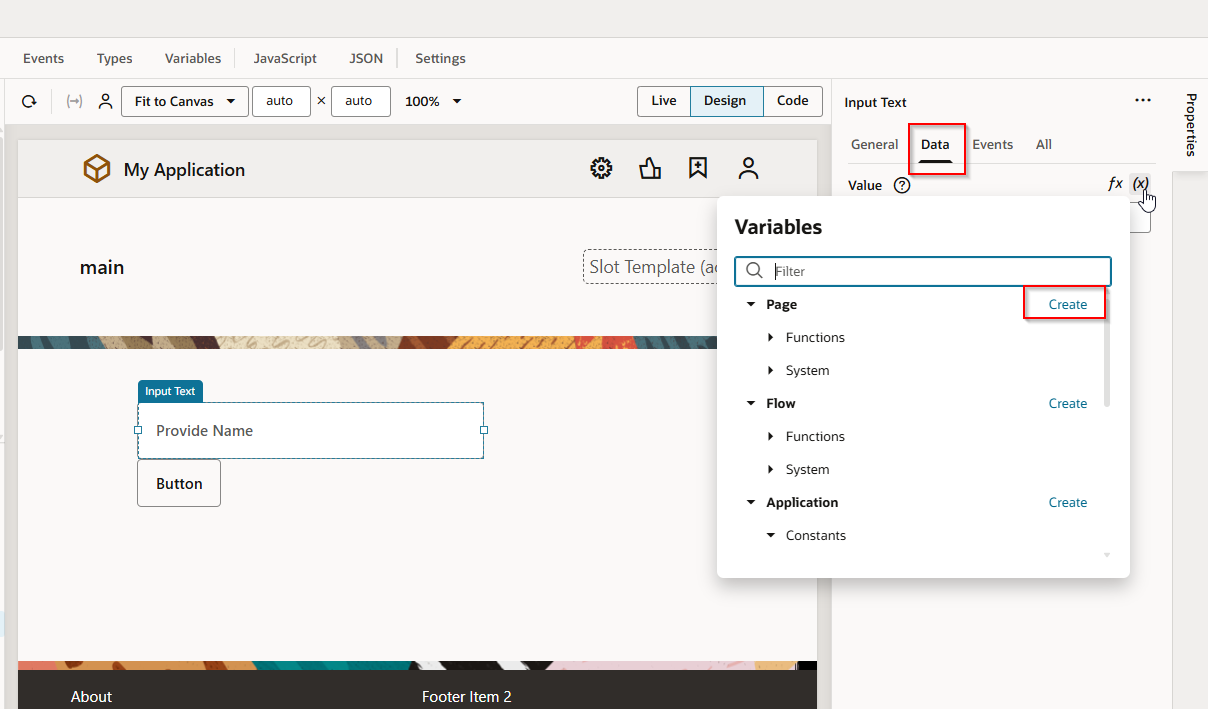Select the Design mode toggle
1208x709 pixels.
[726, 101]
